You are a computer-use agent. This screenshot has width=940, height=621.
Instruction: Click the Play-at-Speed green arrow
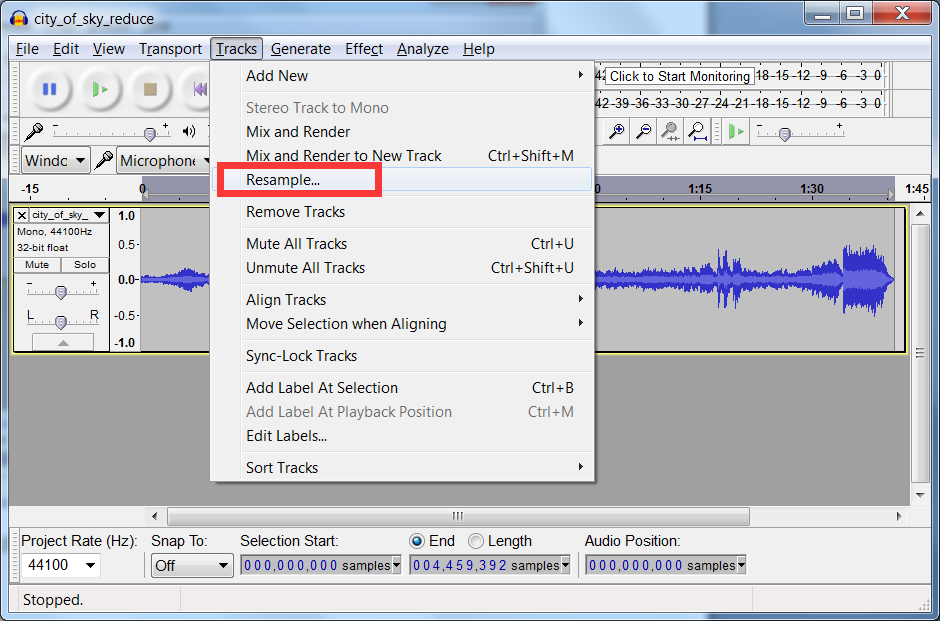click(735, 131)
